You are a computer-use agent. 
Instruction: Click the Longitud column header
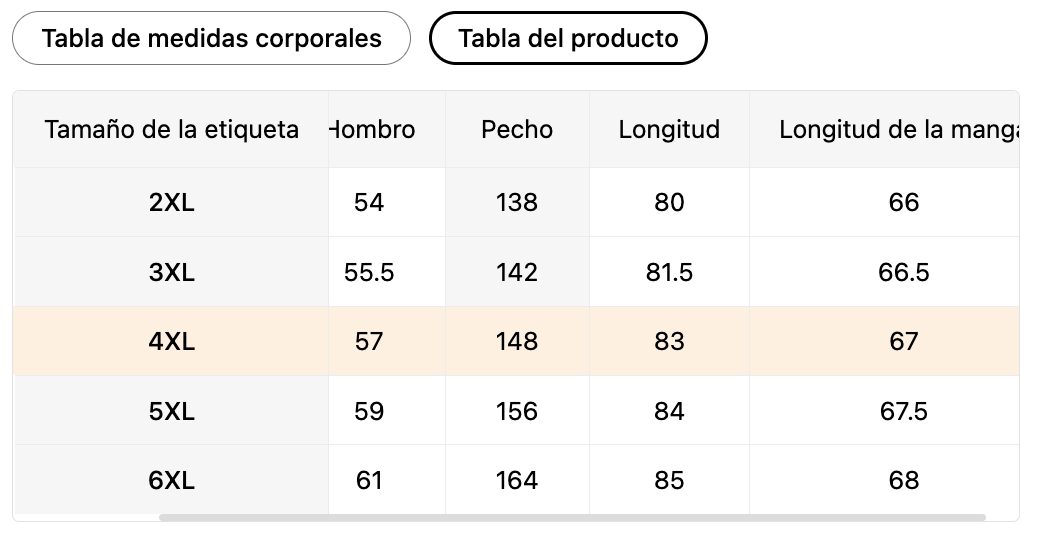pyautogui.click(x=669, y=129)
